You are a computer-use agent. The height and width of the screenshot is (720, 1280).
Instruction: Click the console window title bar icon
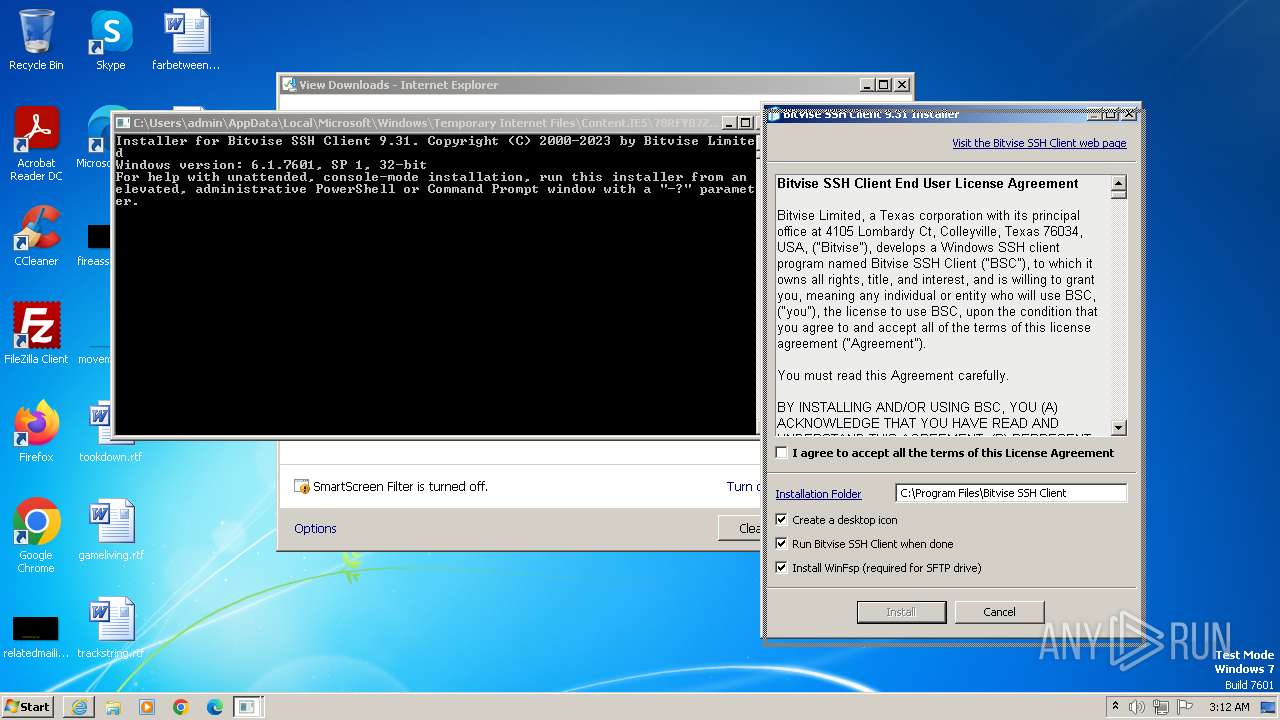(x=123, y=123)
